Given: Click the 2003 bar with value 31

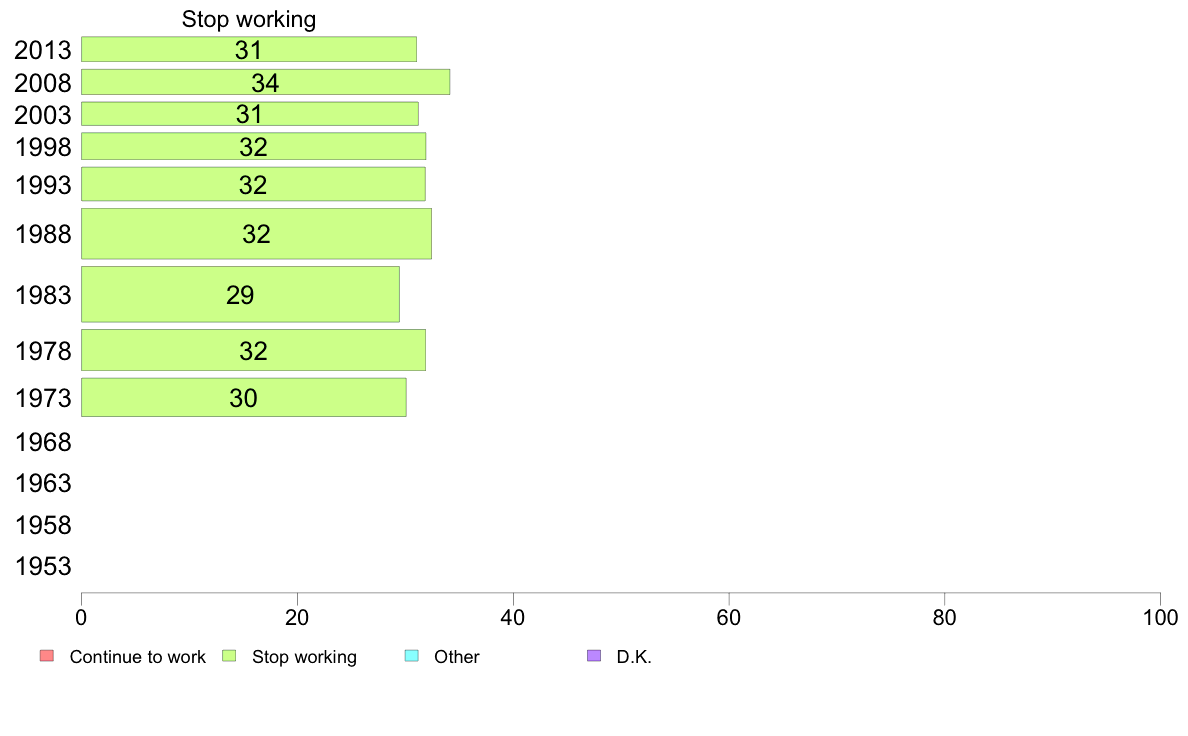Looking at the screenshot, I should [x=250, y=114].
